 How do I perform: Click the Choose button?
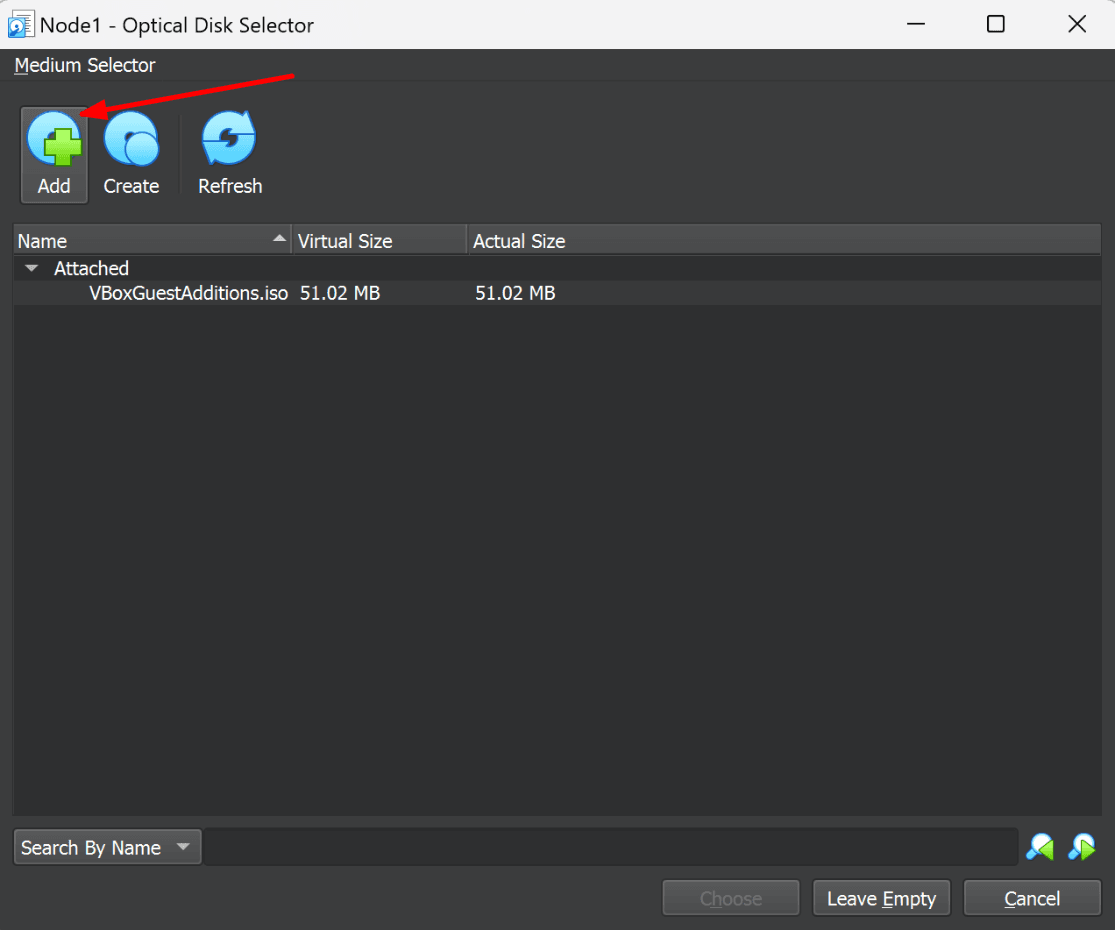click(731, 897)
